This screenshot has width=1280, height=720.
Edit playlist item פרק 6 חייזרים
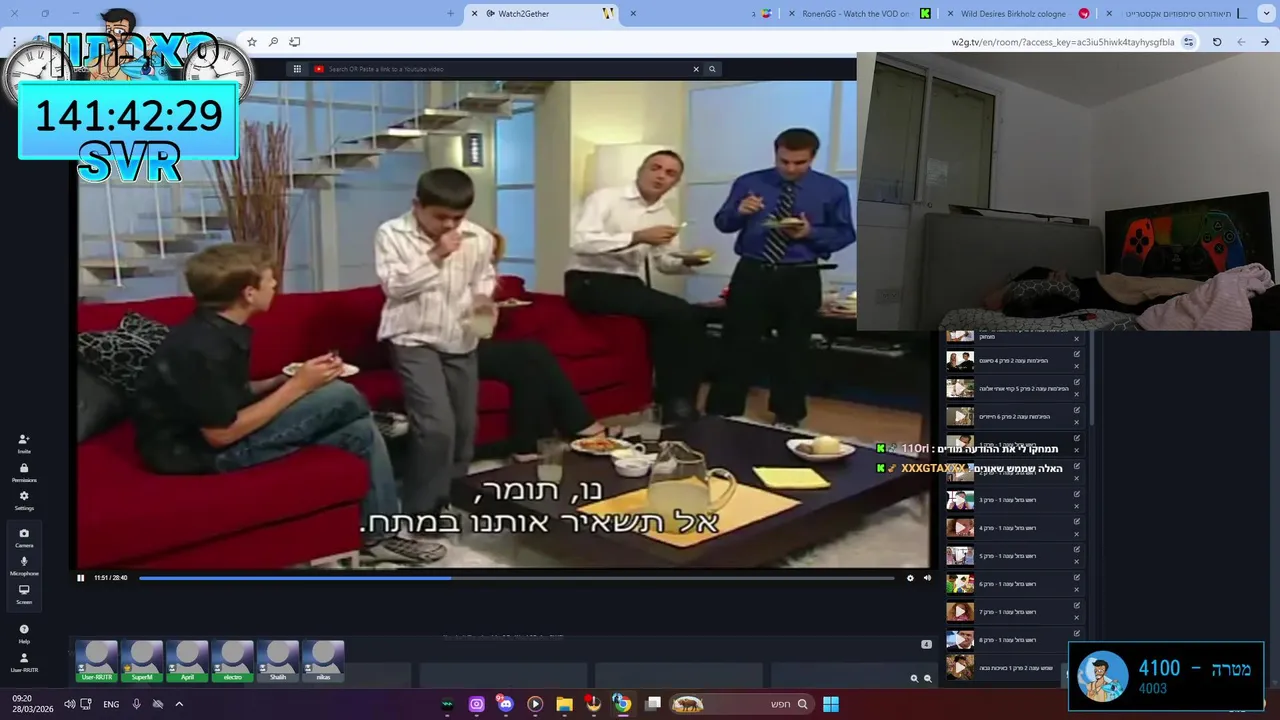coord(1077,410)
